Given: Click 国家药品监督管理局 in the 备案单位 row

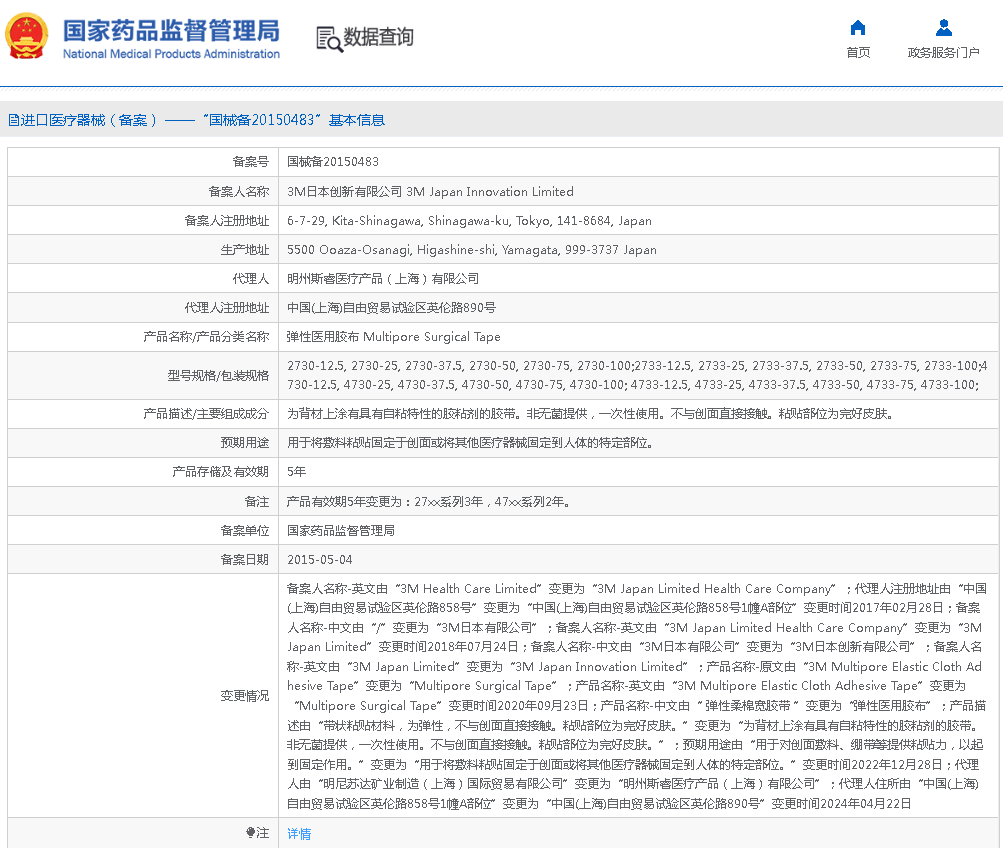Looking at the screenshot, I should click(x=340, y=531).
